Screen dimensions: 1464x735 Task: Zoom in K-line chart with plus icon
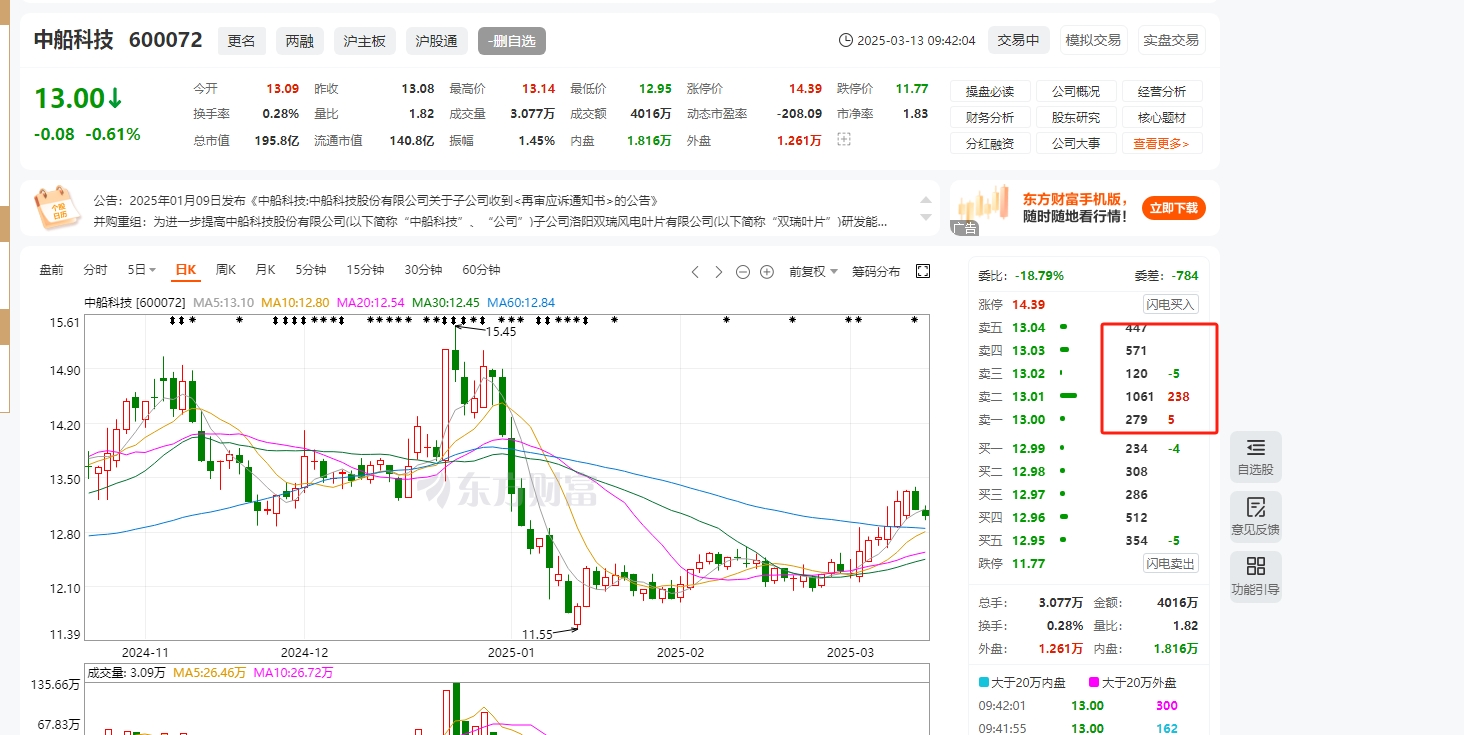click(767, 272)
